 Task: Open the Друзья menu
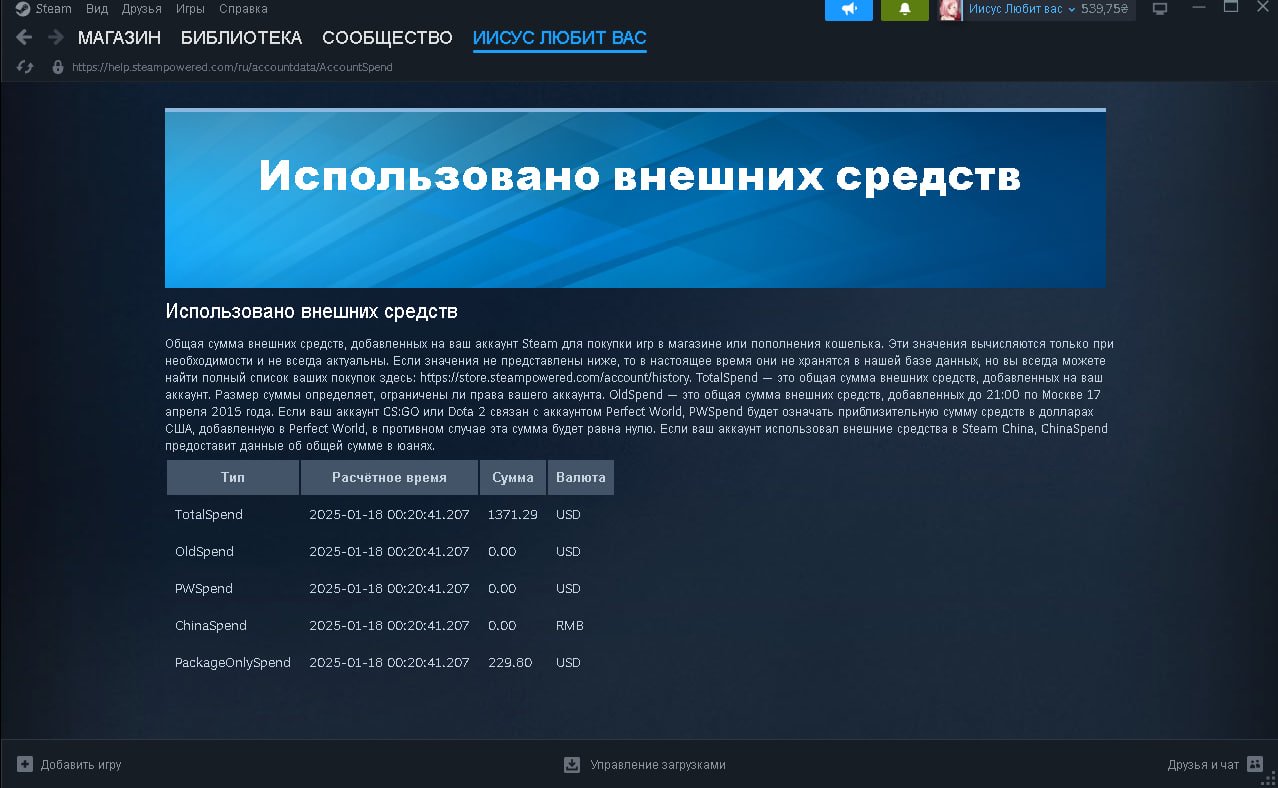pos(141,9)
